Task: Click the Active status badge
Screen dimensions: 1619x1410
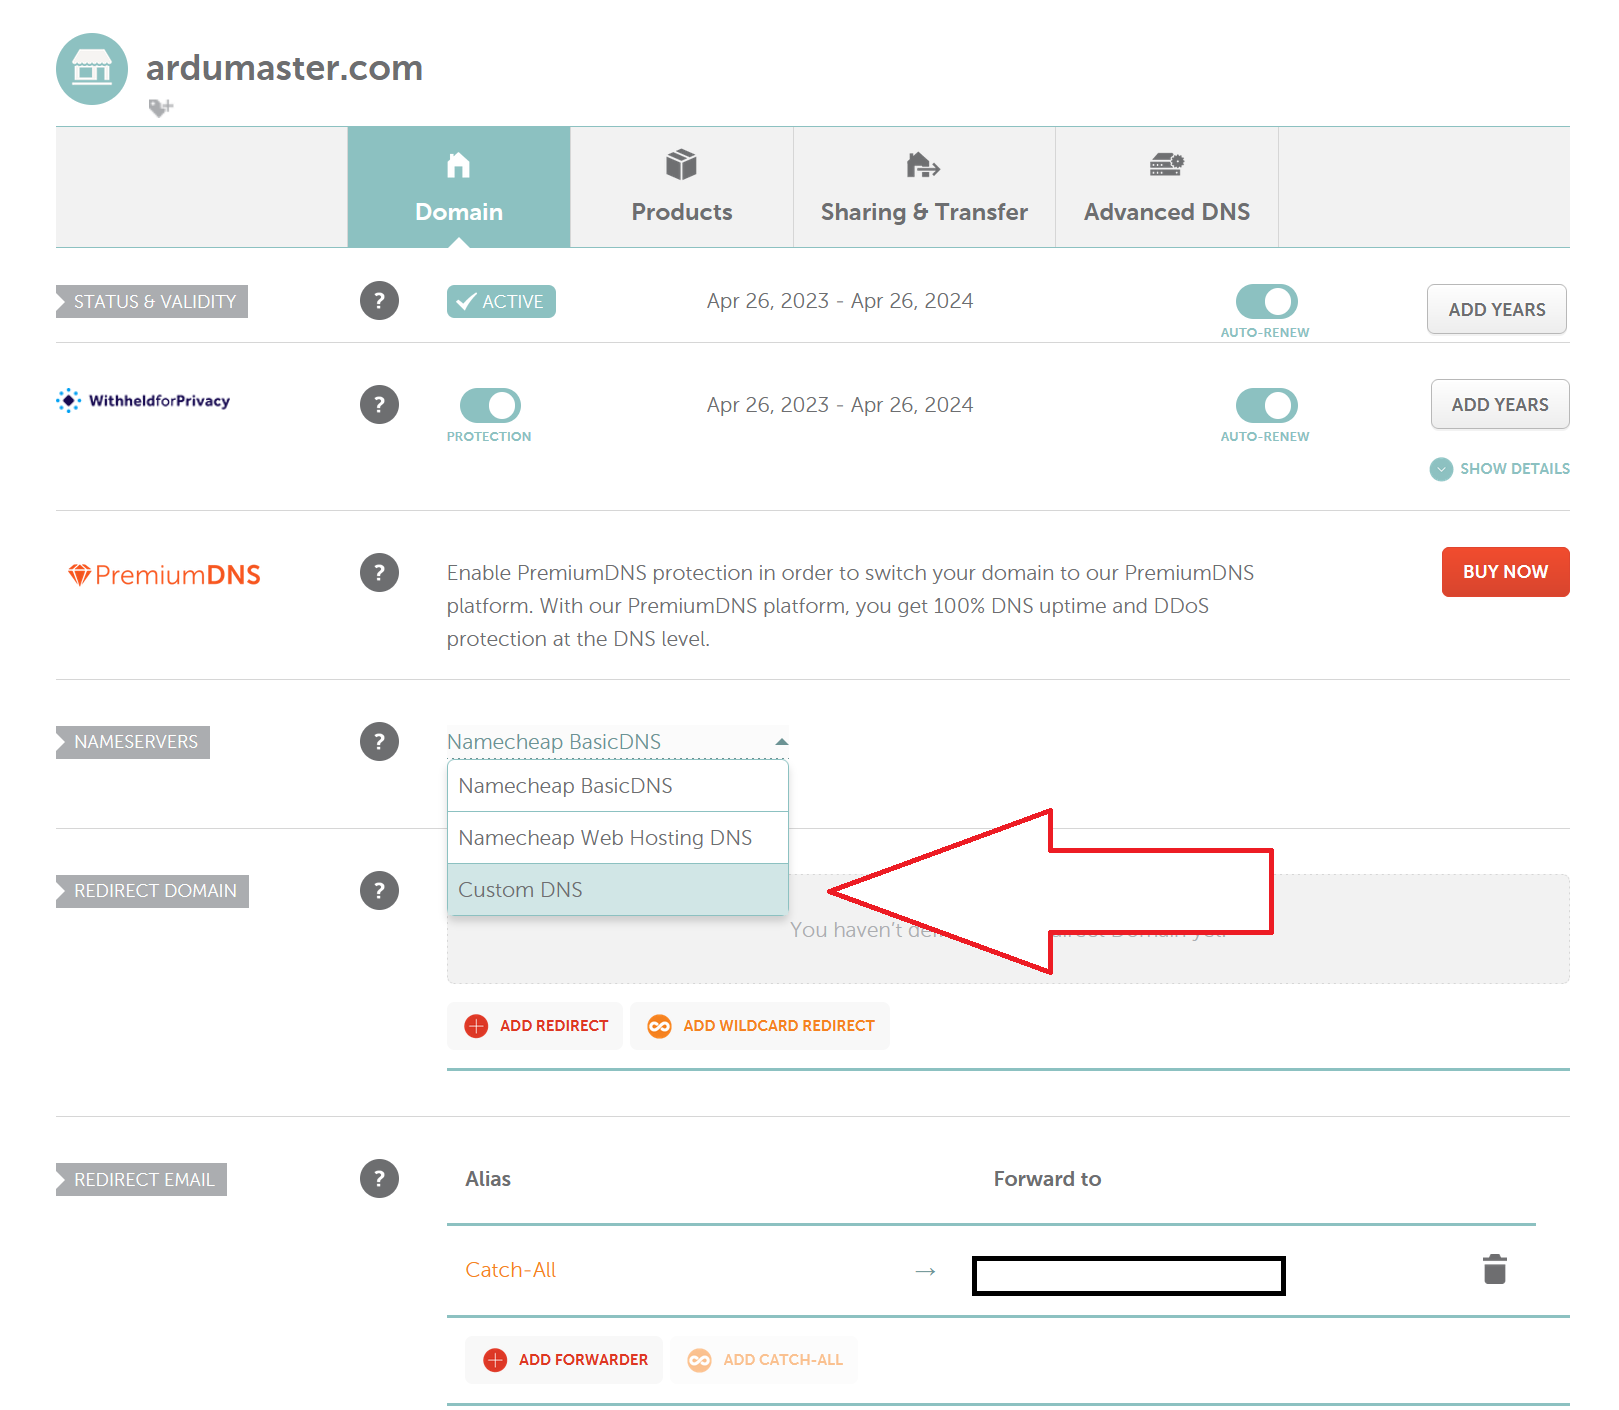Action: 501,301
